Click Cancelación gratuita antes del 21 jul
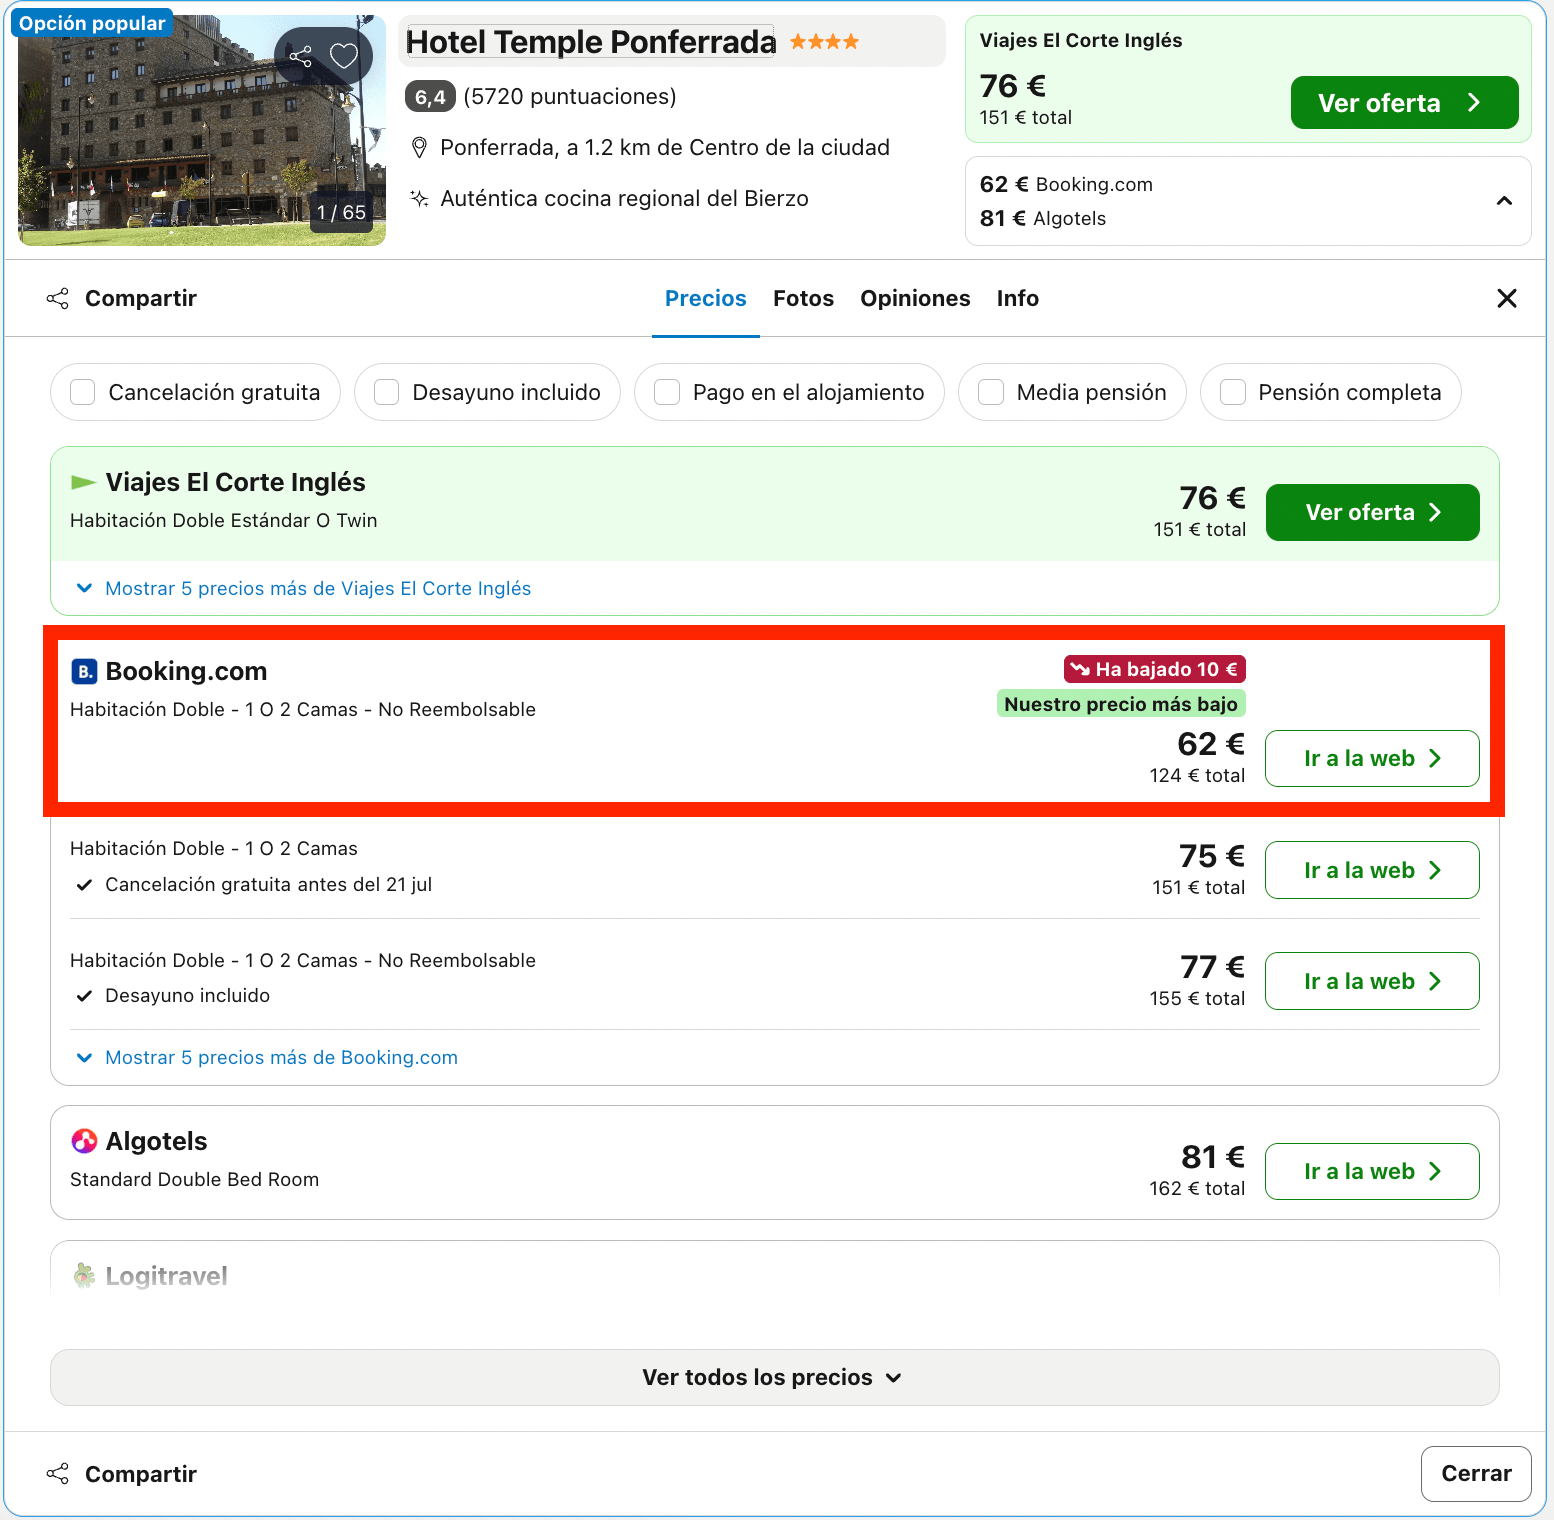Viewport: 1554px width, 1520px height. (x=269, y=884)
